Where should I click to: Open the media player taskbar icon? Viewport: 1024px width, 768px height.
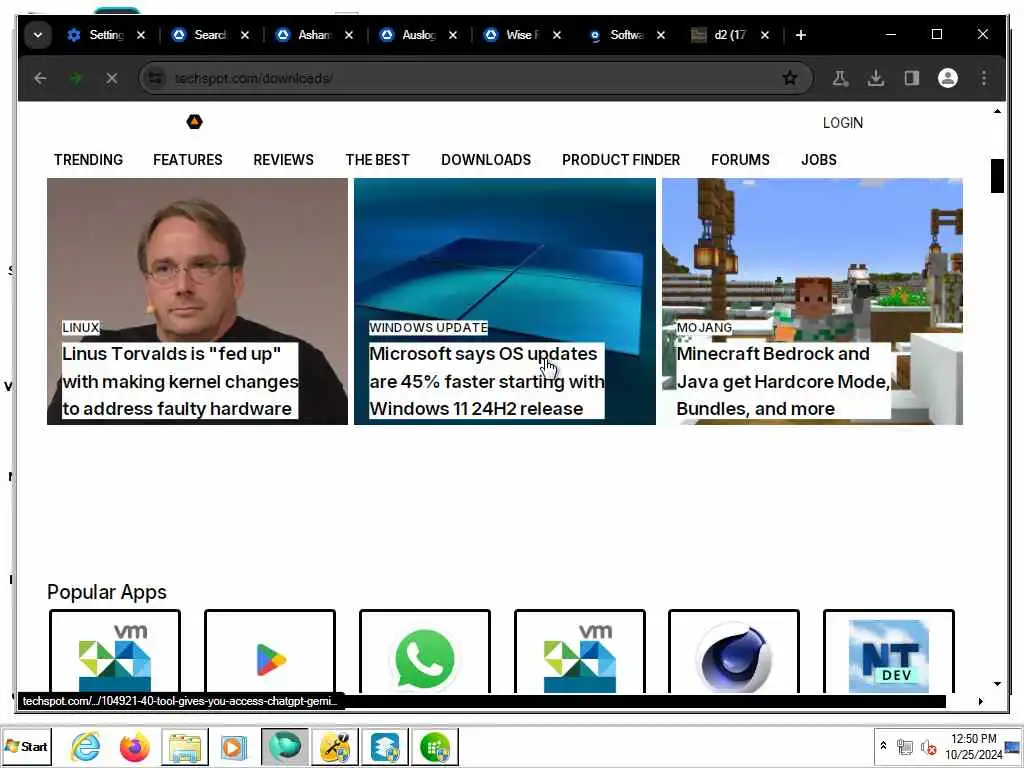tap(234, 746)
